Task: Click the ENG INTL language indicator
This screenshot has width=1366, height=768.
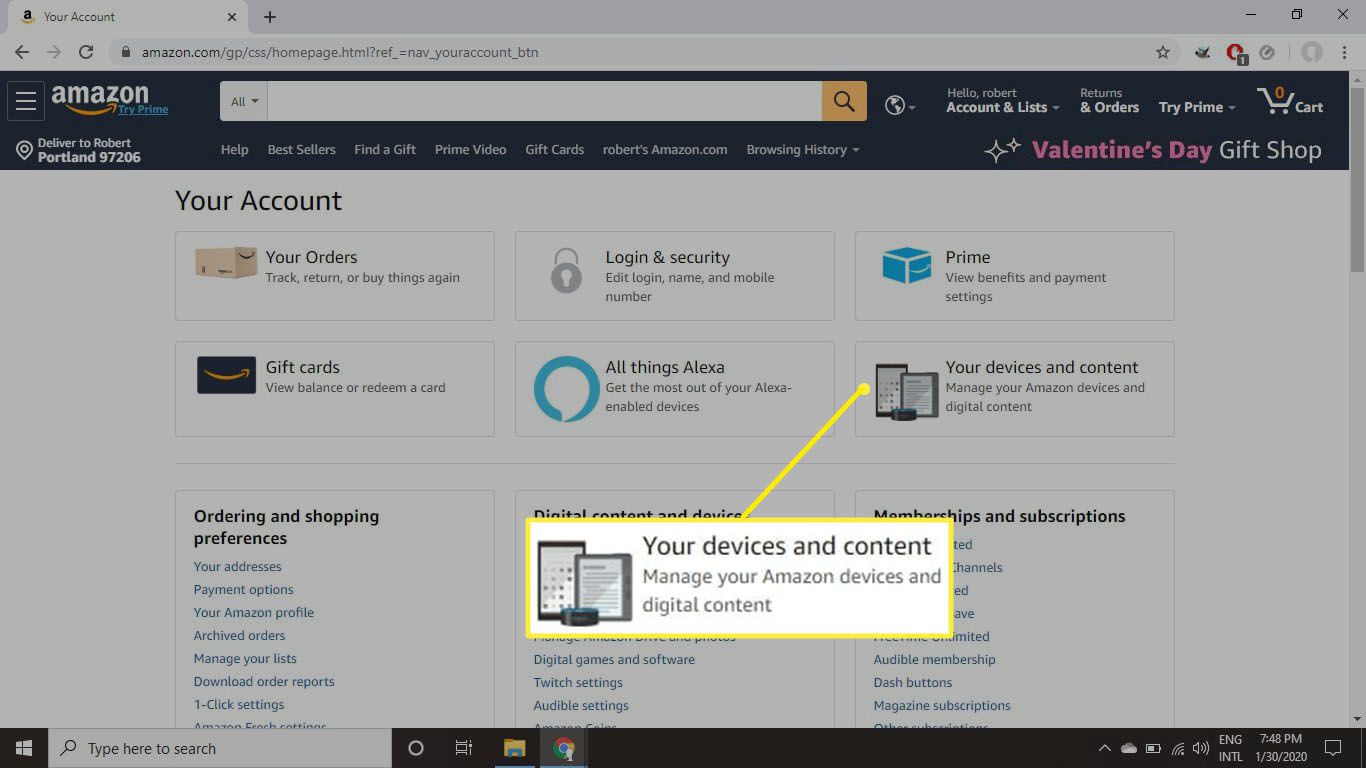Action: 1230,748
